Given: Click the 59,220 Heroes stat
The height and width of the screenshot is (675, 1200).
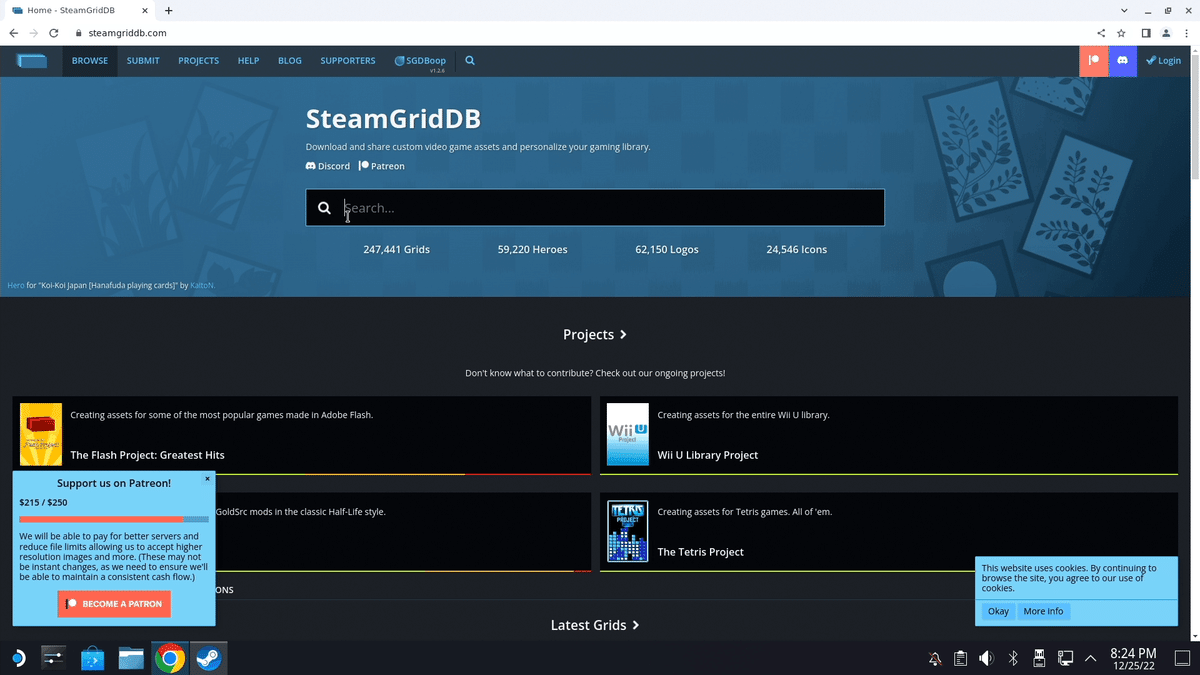Looking at the screenshot, I should 532,249.
